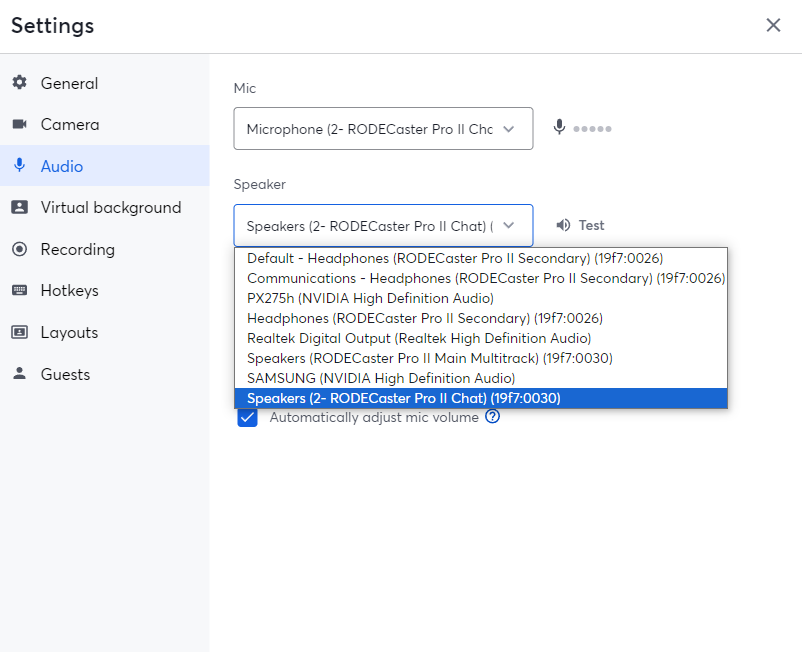Click the Recording circle icon
The image size is (802, 652).
tap(19, 249)
